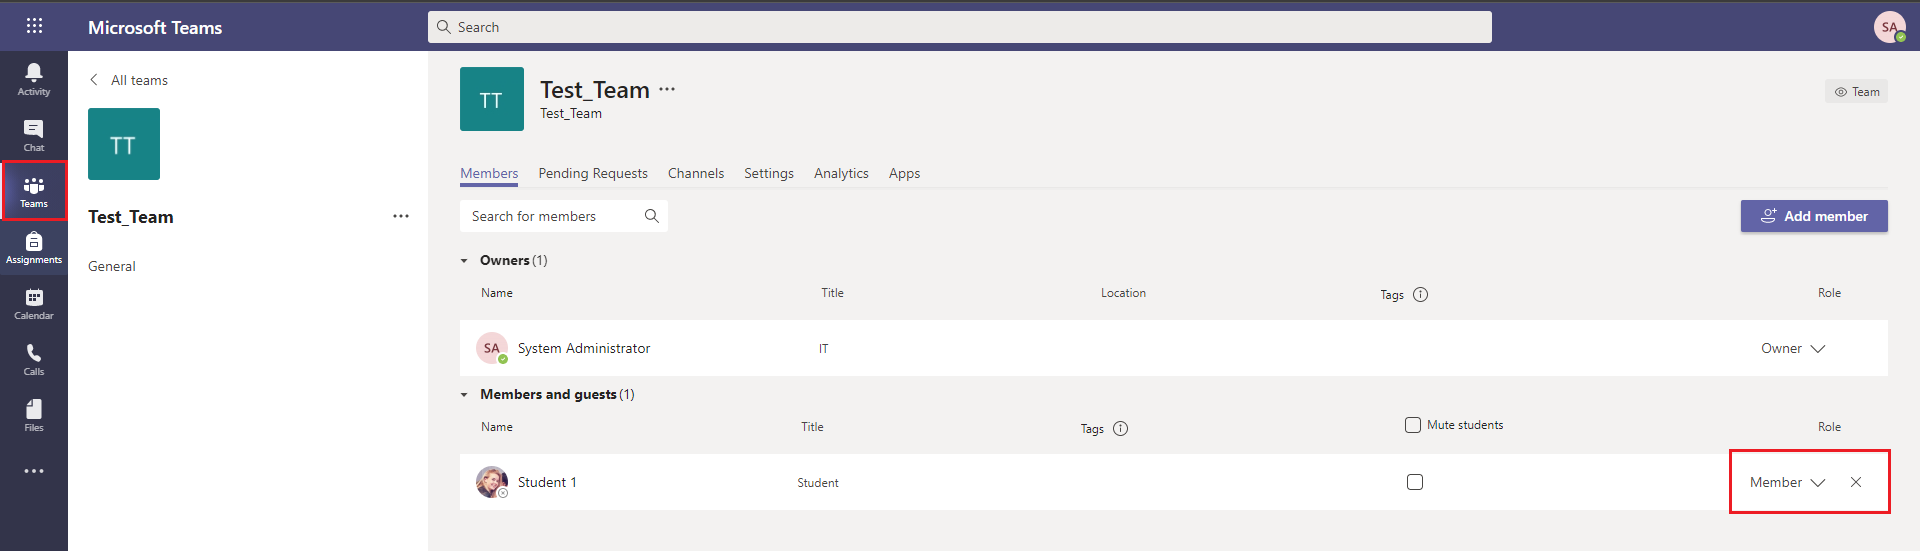The image size is (1920, 551).
Task: Click the SA profile avatar top right
Action: pyautogui.click(x=1889, y=27)
